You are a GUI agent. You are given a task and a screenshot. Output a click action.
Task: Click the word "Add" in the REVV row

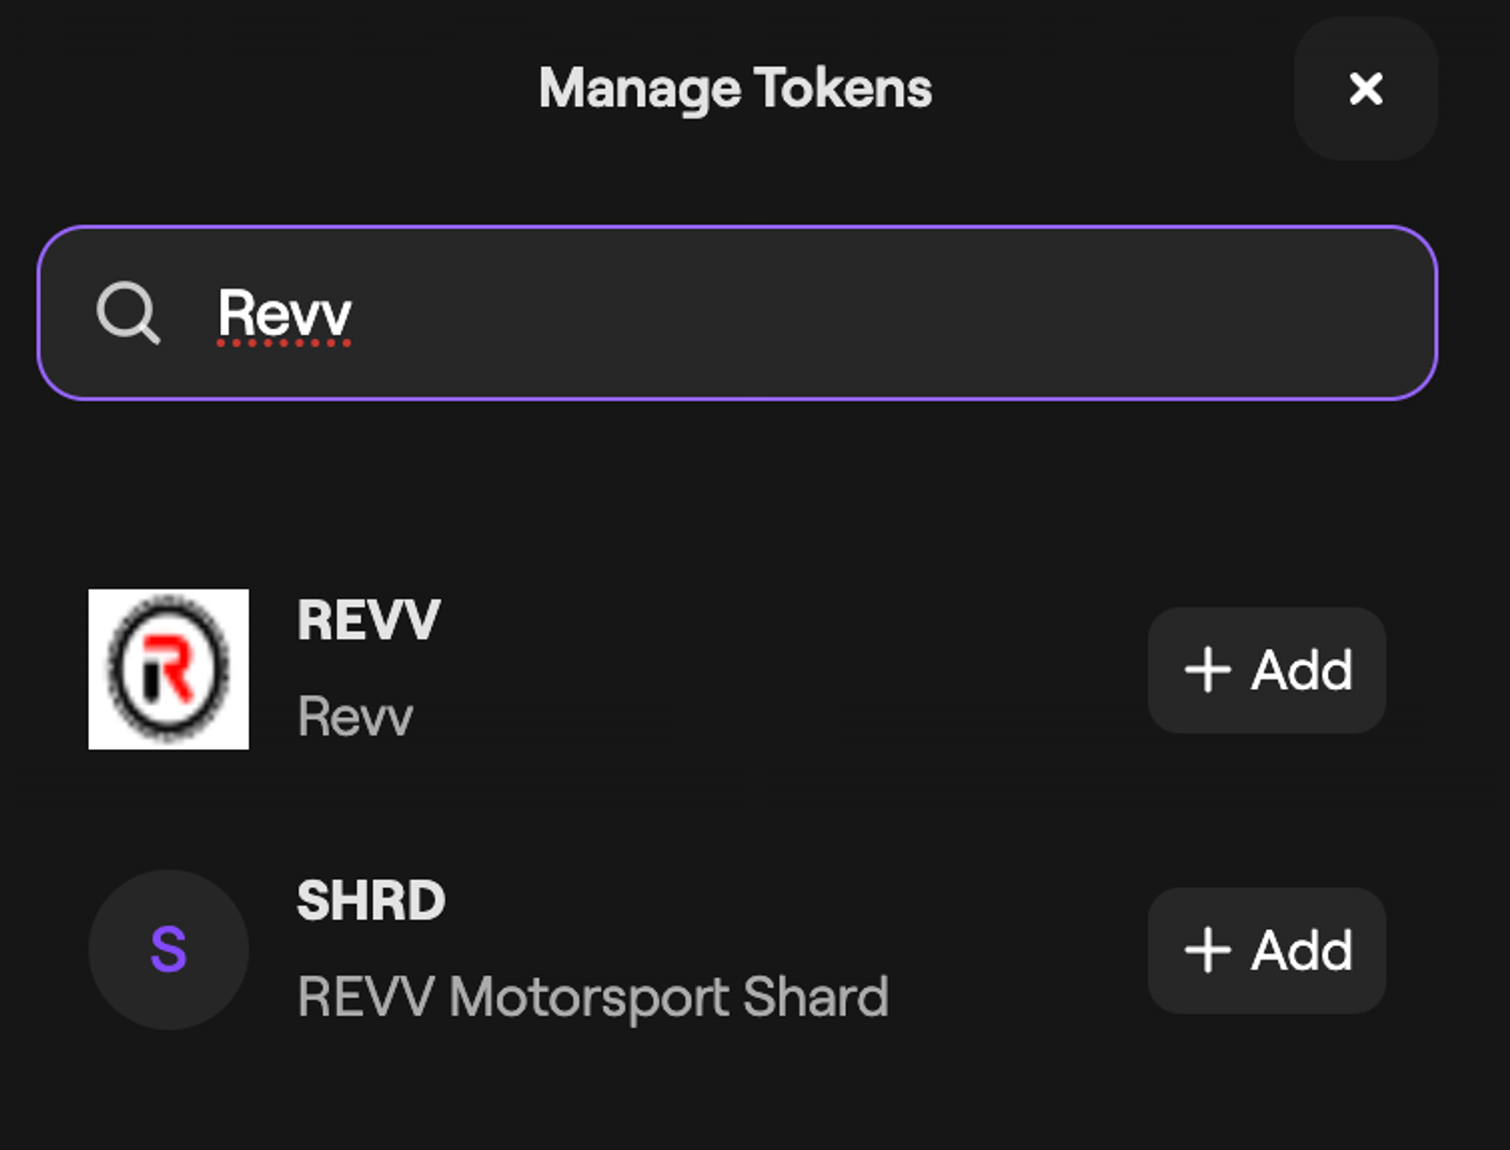point(1301,670)
